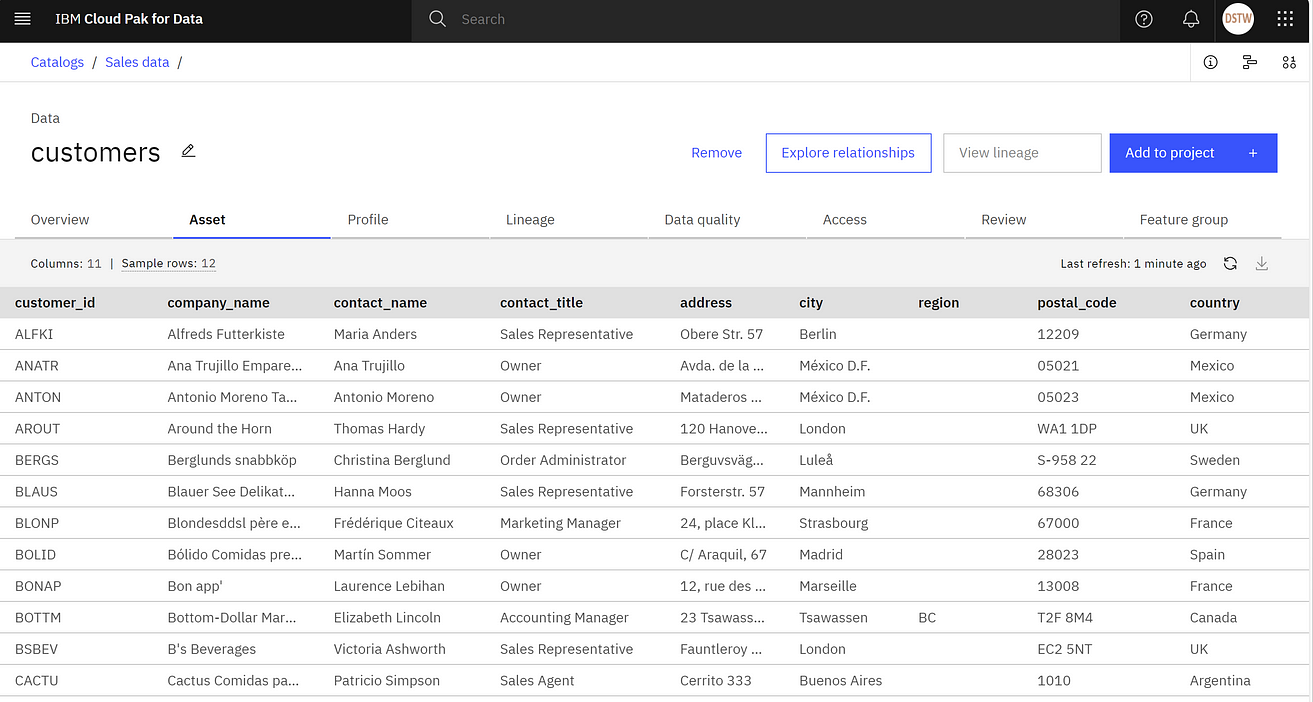This screenshot has width=1313, height=702.
Task: Click the Argentina country cell
Action: click(x=1220, y=681)
